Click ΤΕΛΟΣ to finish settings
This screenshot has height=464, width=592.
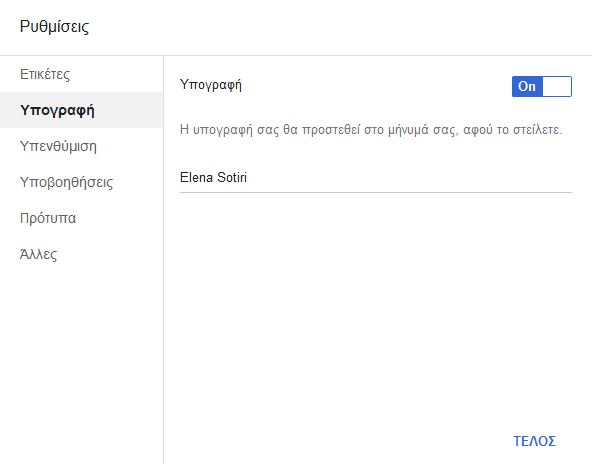pos(534,441)
